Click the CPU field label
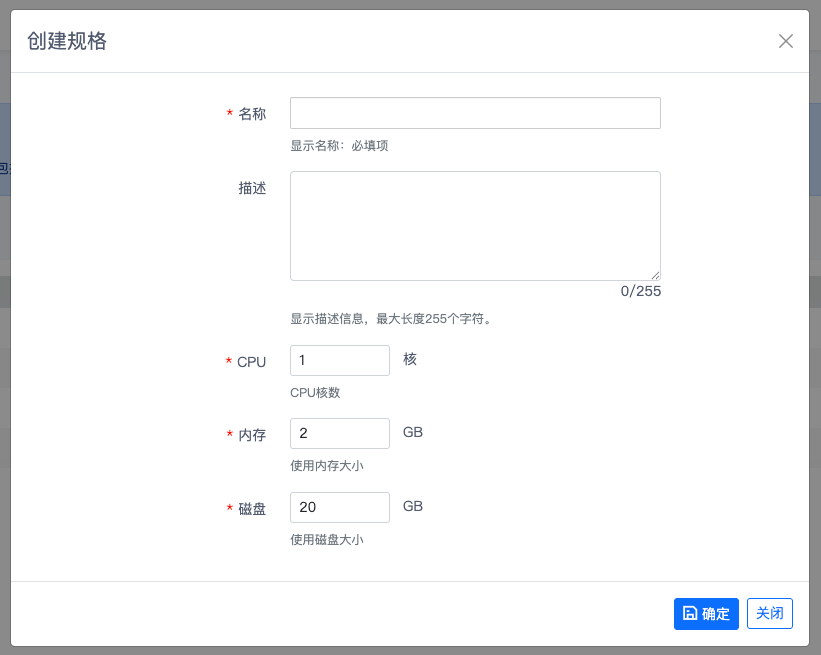The height and width of the screenshot is (655, 821). 251,362
